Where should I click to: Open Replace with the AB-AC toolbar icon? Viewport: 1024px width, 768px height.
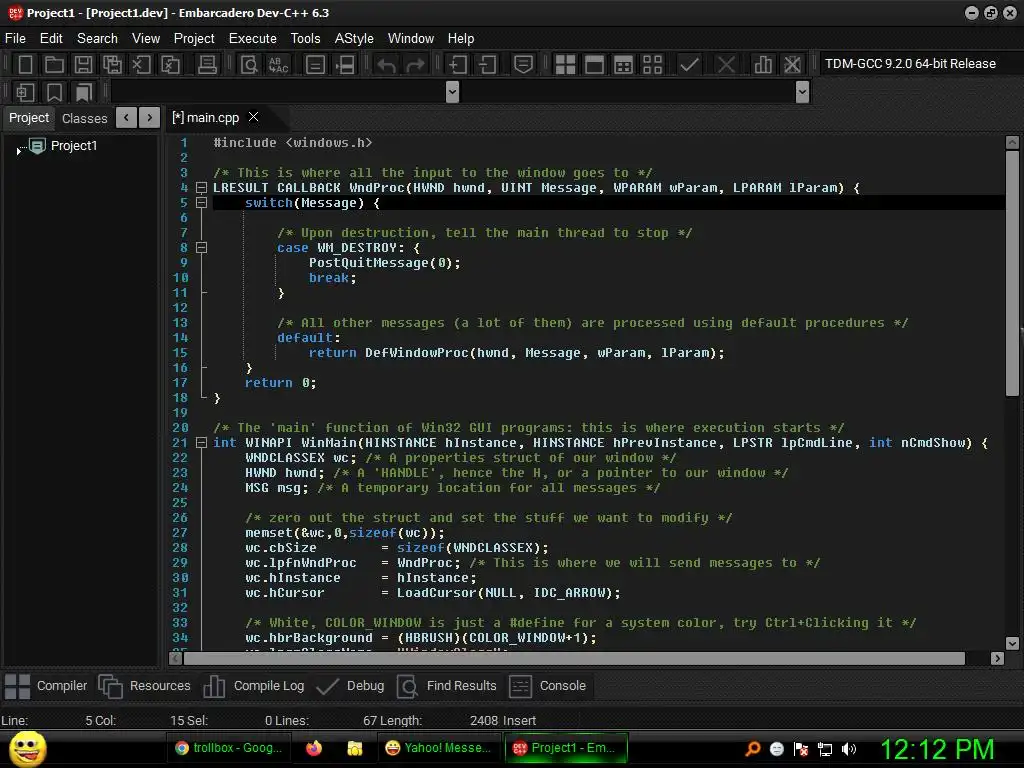(x=278, y=64)
